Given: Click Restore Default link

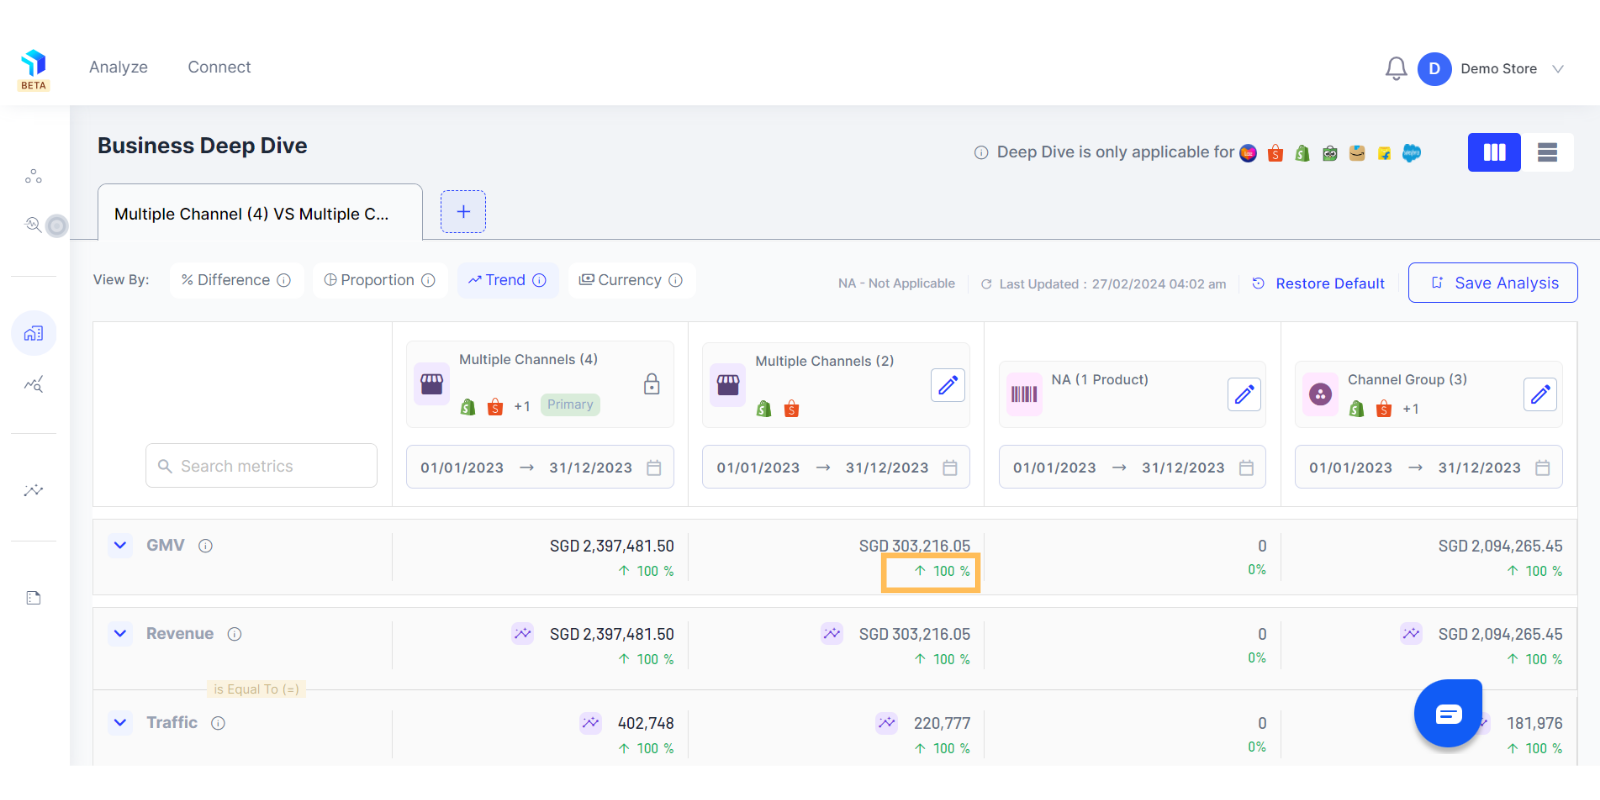Looking at the screenshot, I should point(1319,283).
